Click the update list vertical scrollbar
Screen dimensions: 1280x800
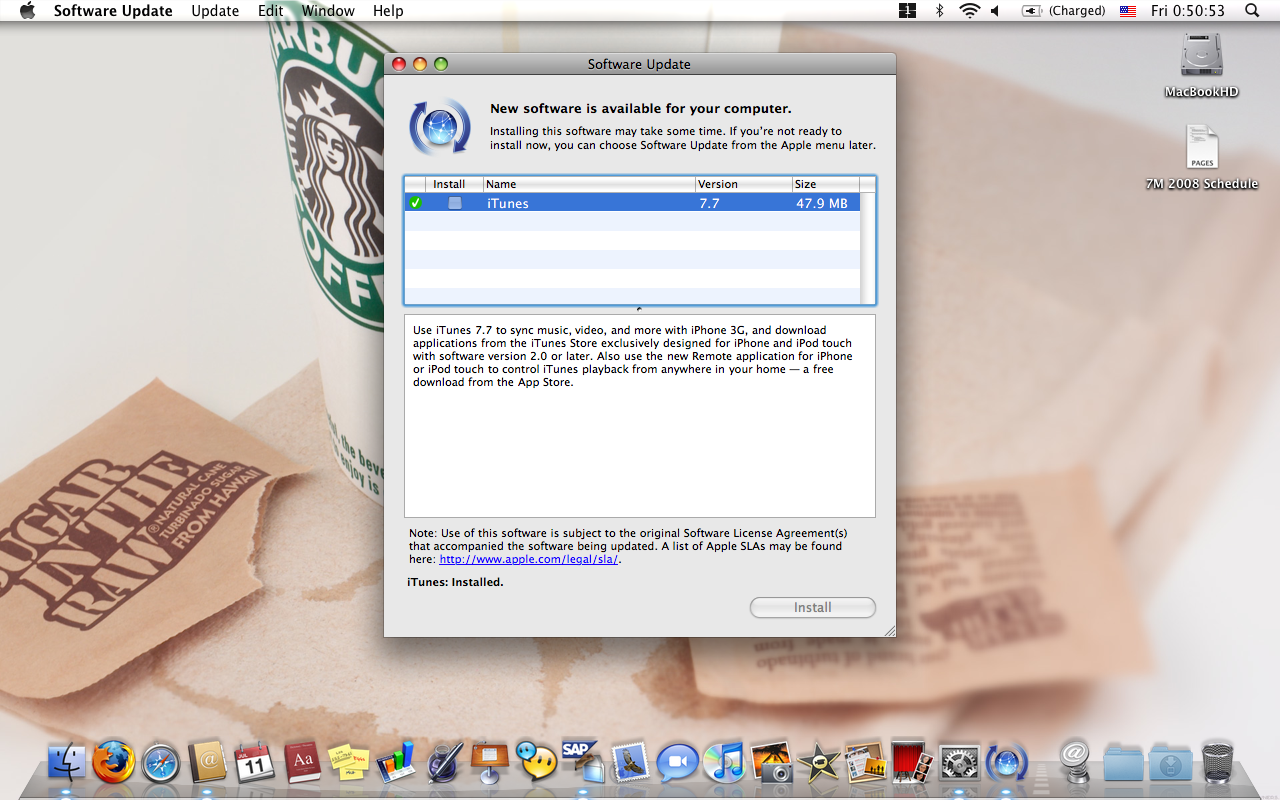[x=867, y=248]
